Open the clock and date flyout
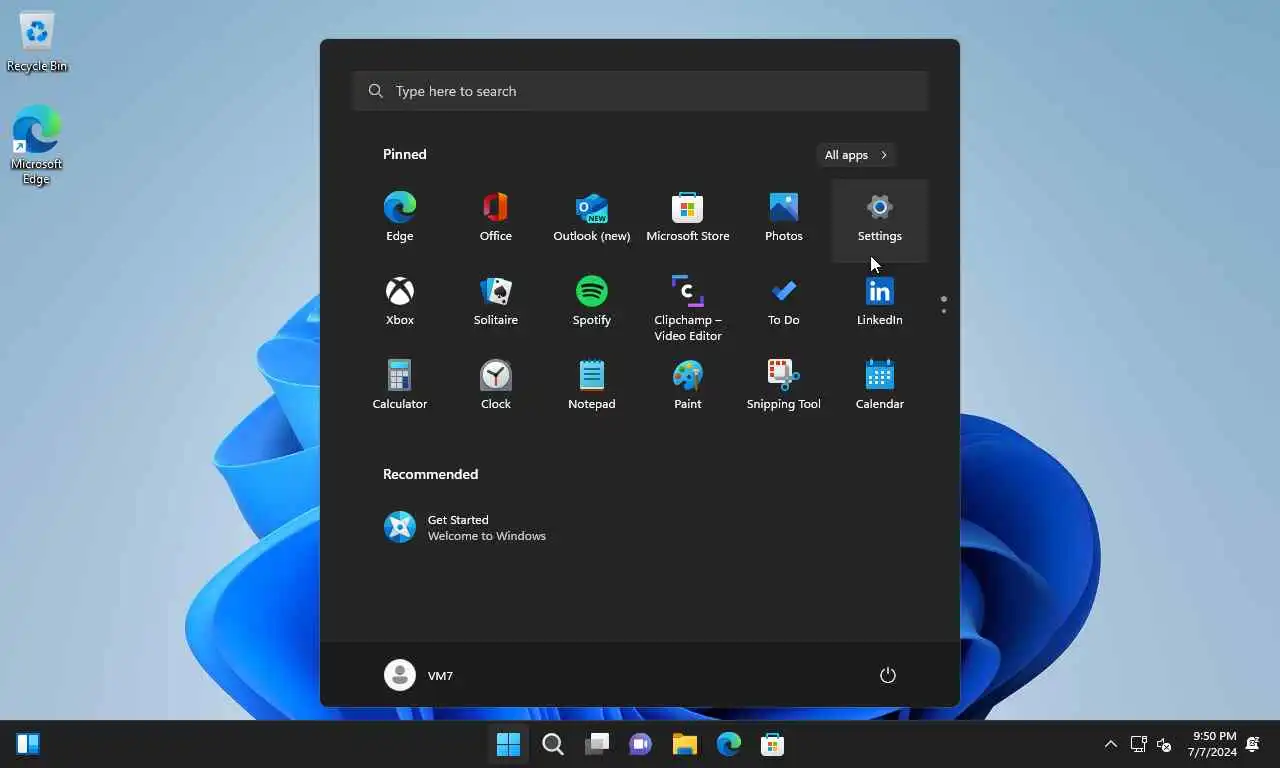 click(1212, 744)
